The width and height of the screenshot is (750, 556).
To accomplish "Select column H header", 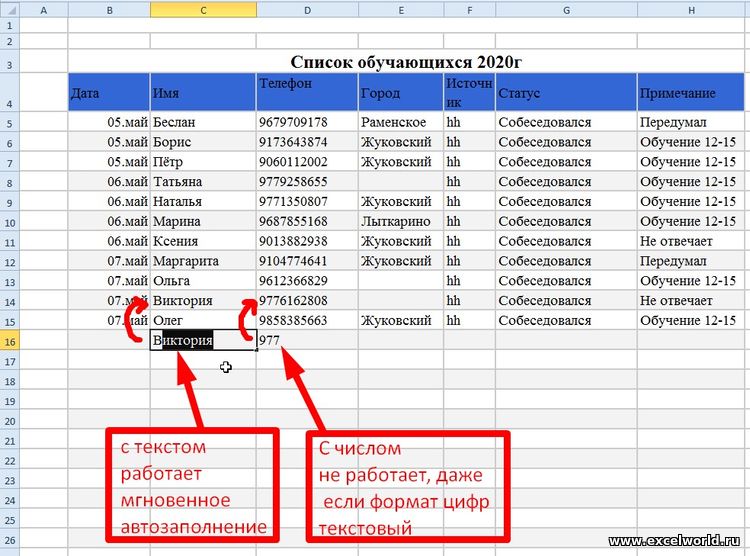I will 691,10.
